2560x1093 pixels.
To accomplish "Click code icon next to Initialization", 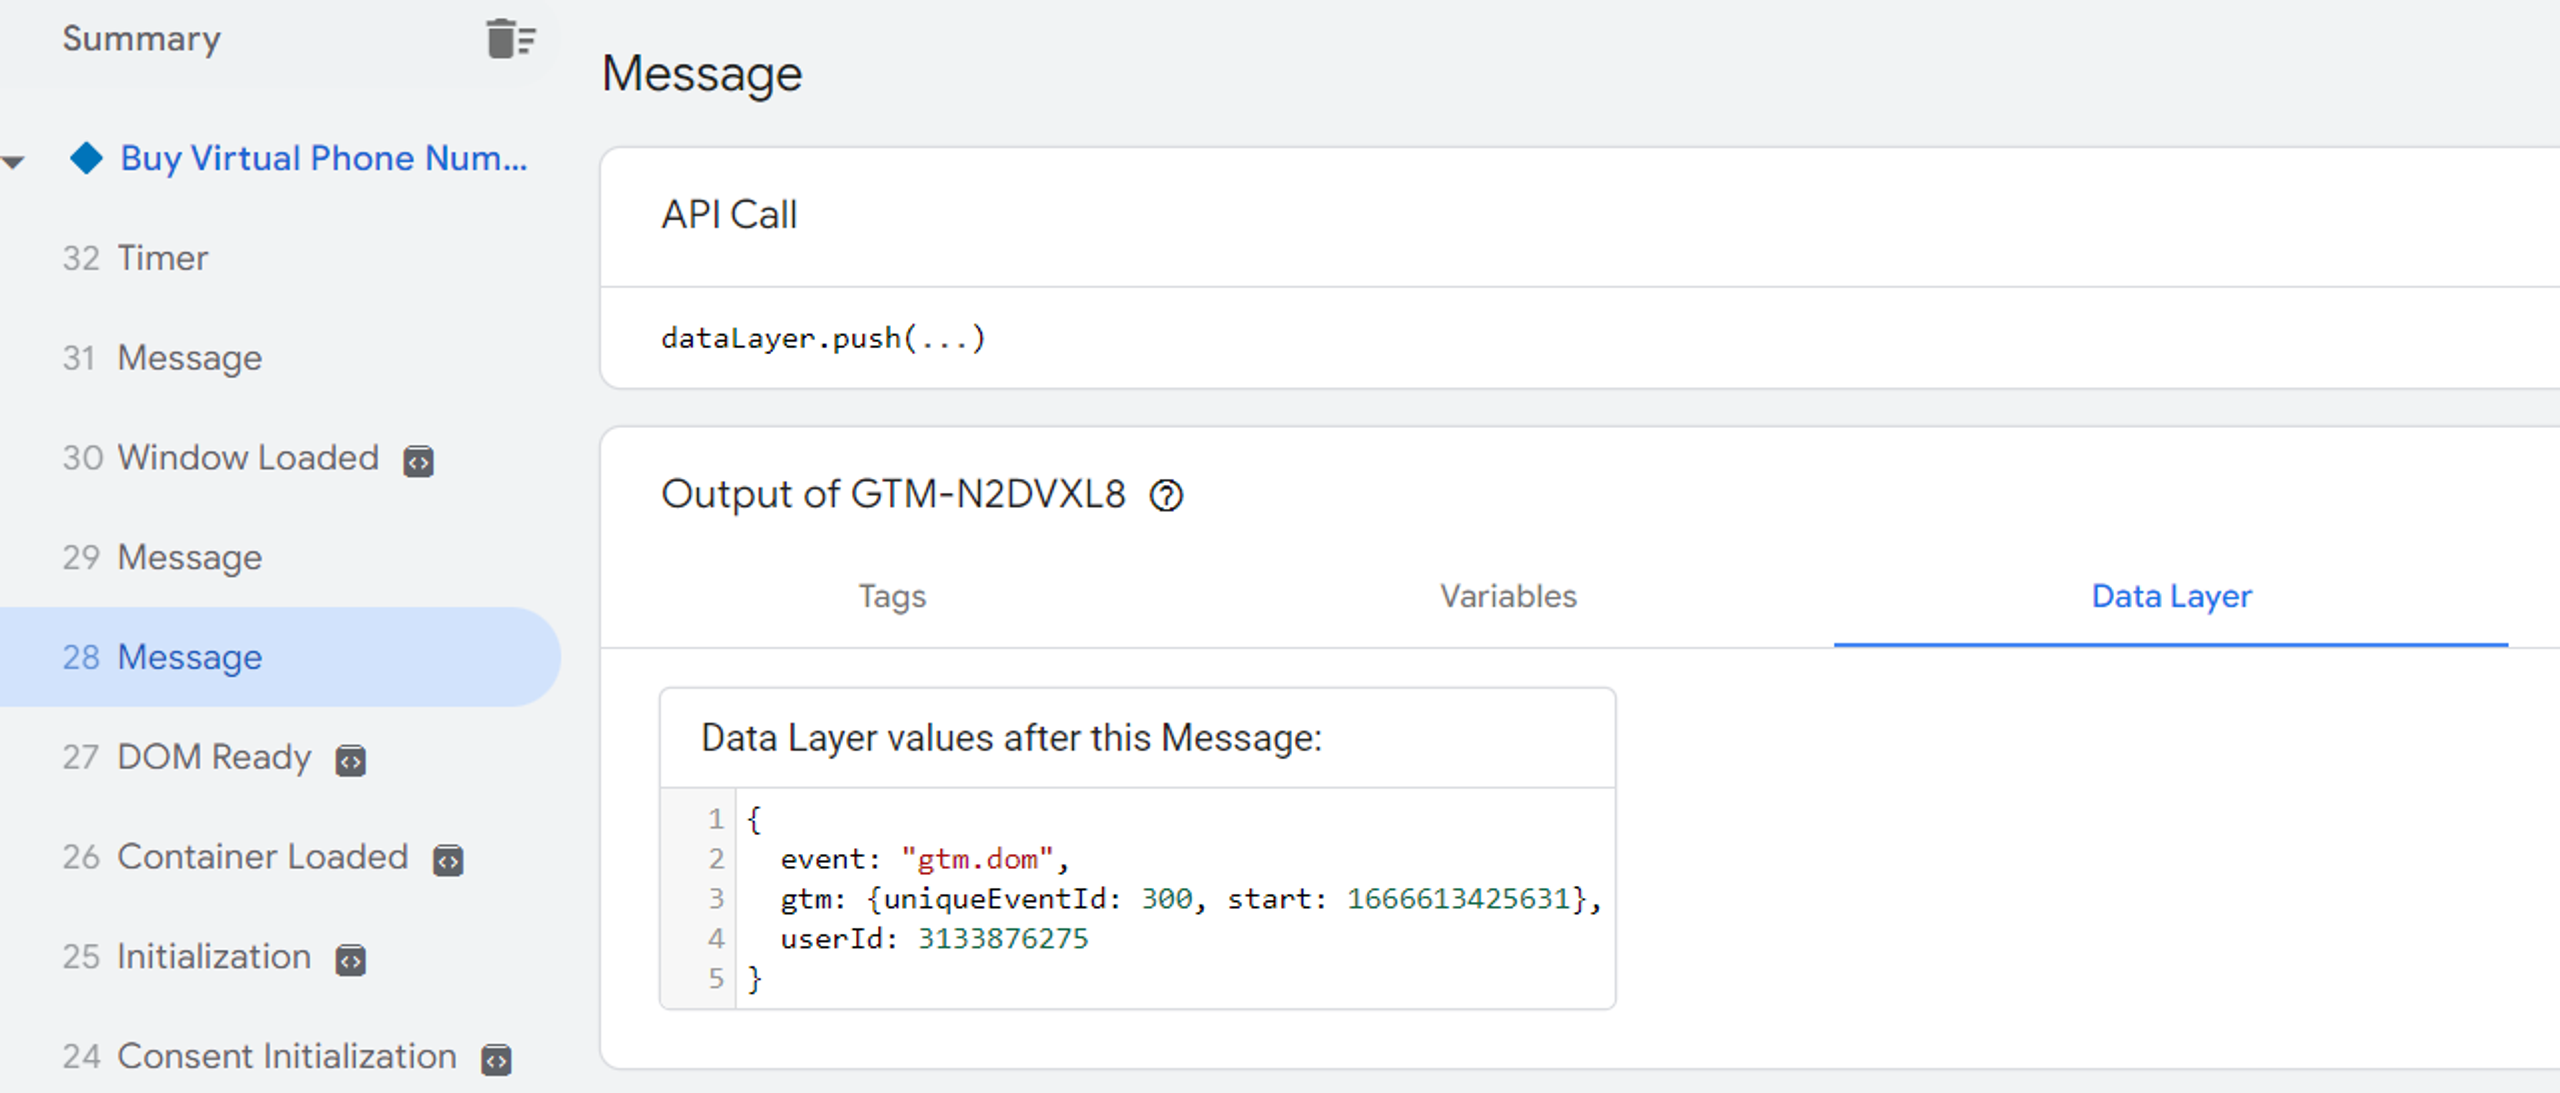I will 350,960.
